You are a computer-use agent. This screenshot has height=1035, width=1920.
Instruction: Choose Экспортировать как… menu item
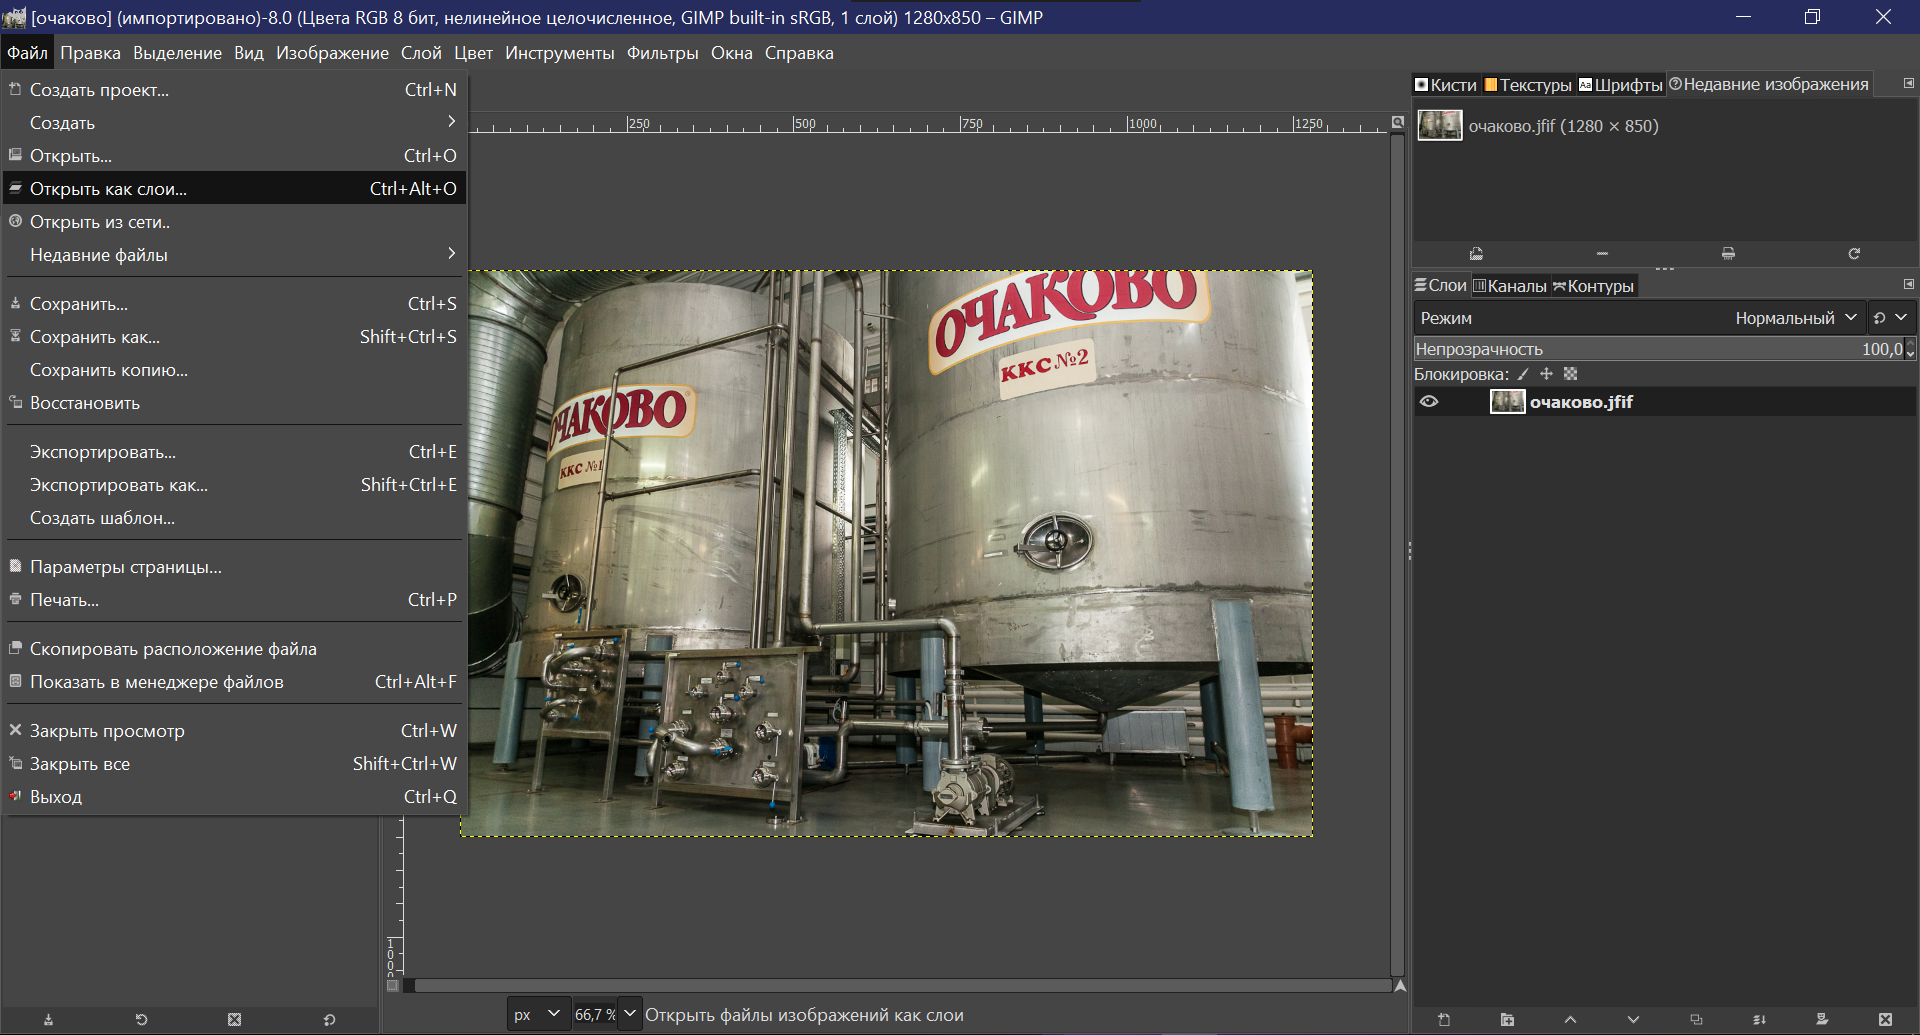234,485
